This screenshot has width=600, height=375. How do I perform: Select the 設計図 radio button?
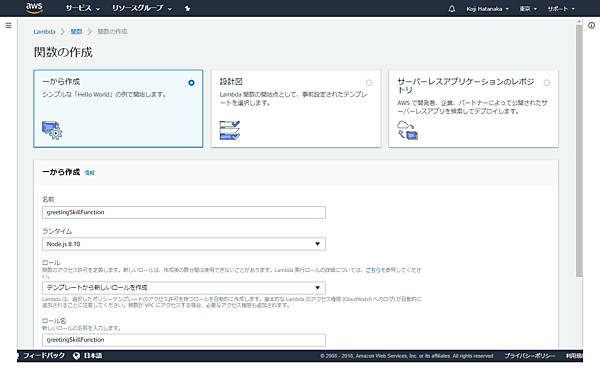tap(369, 83)
